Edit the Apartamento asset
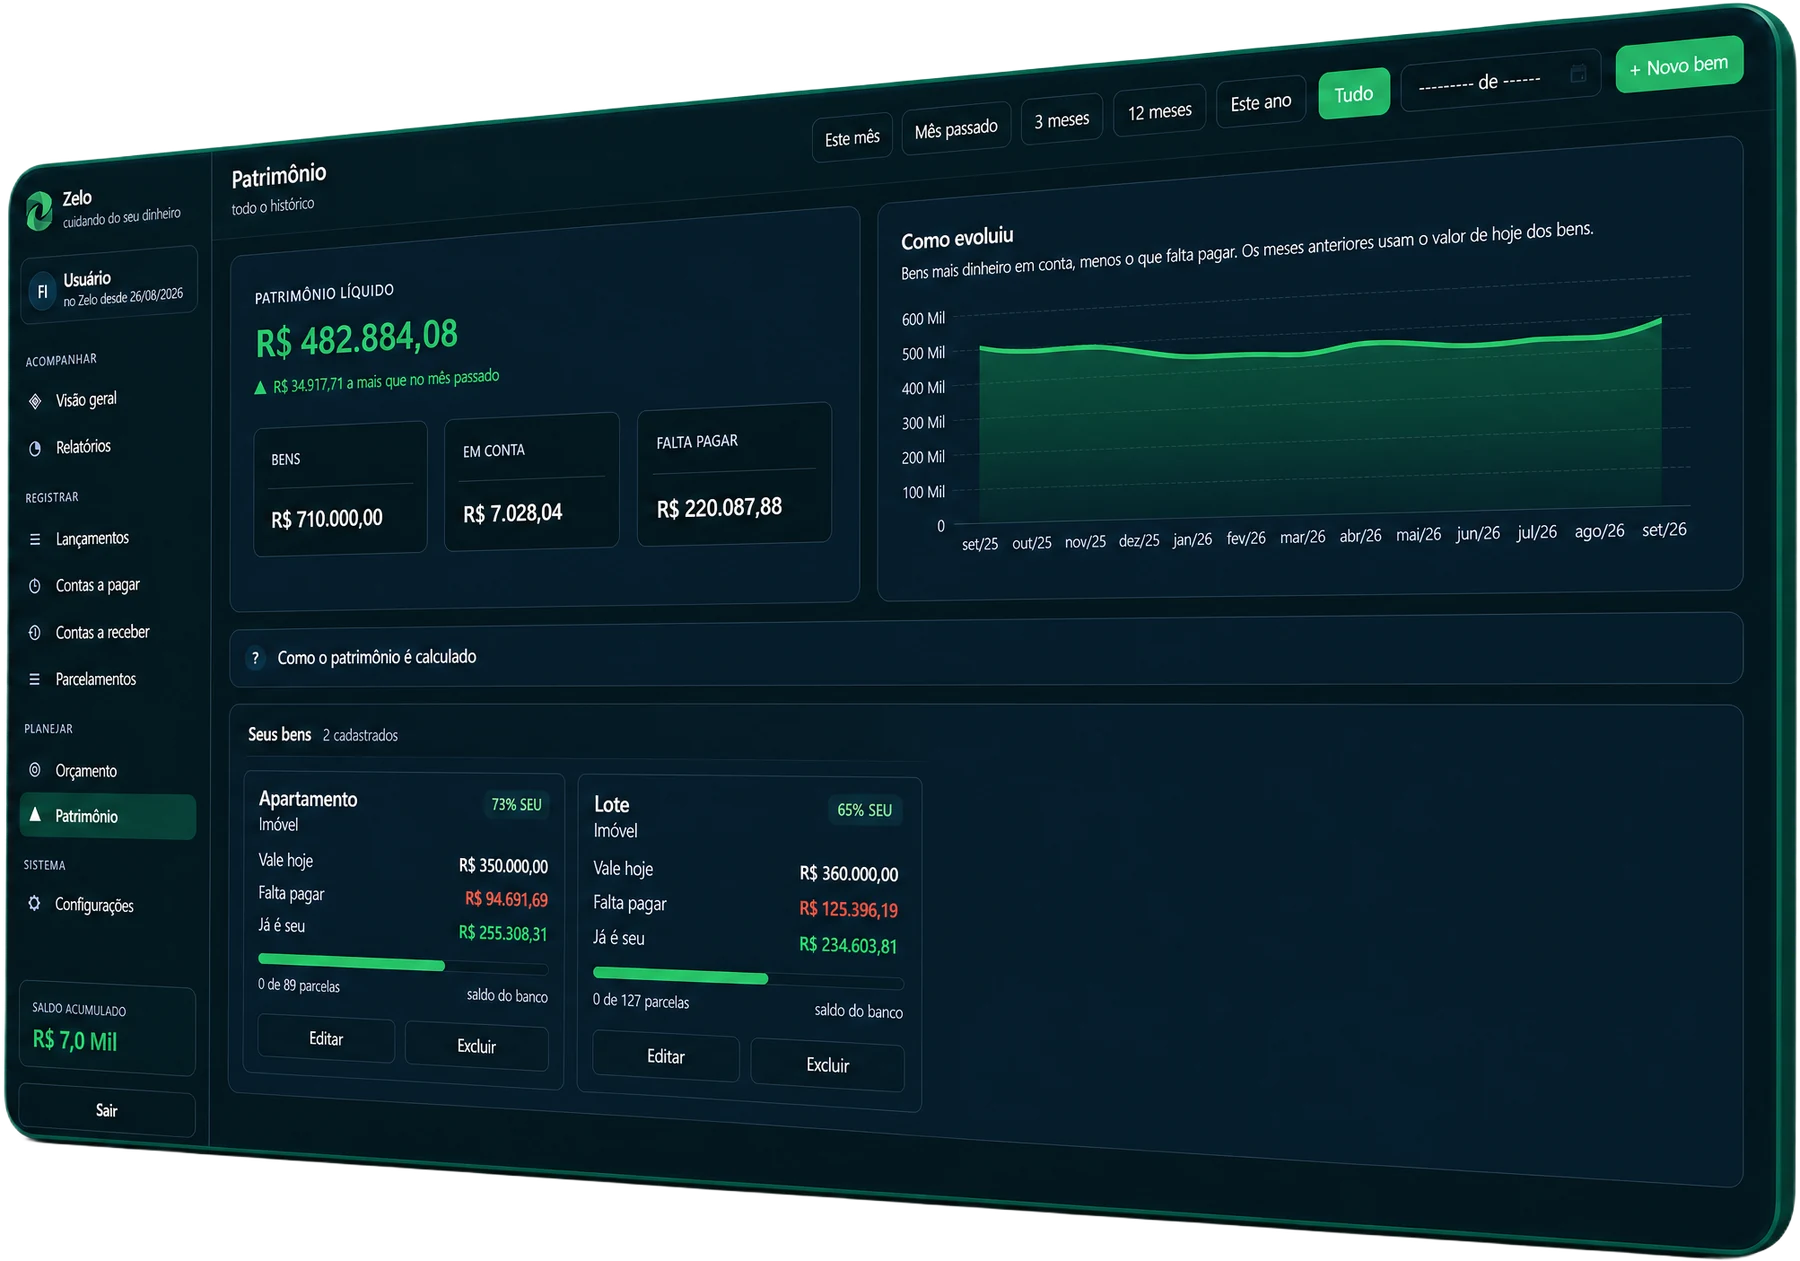Image resolution: width=1800 pixels, height=1261 pixels. (x=326, y=1039)
